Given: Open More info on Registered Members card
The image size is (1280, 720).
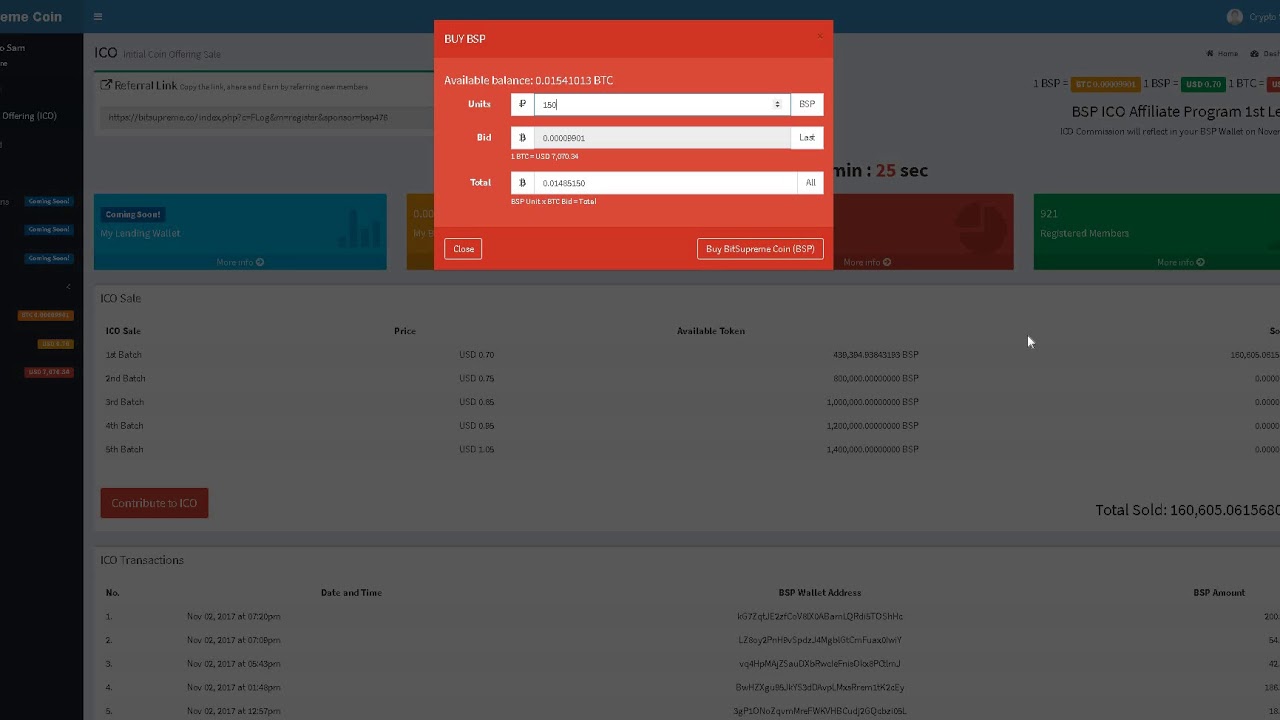Looking at the screenshot, I should pos(1180,262).
